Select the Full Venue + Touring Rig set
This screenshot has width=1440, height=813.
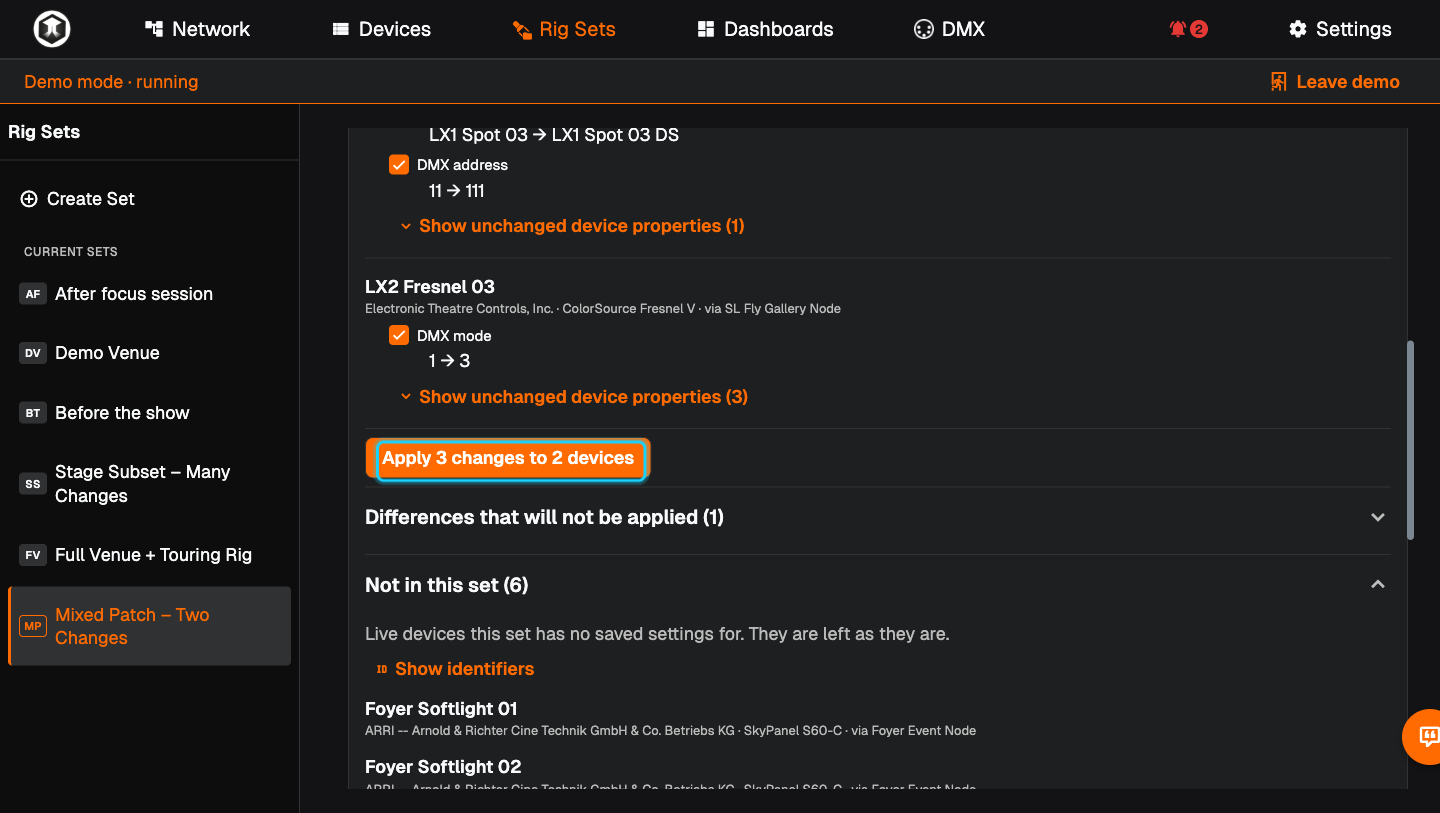point(149,555)
